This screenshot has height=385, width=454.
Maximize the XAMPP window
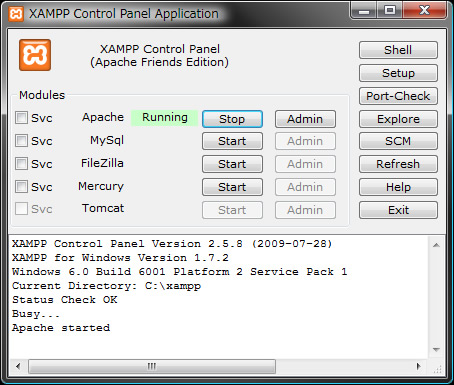tap(390, 11)
